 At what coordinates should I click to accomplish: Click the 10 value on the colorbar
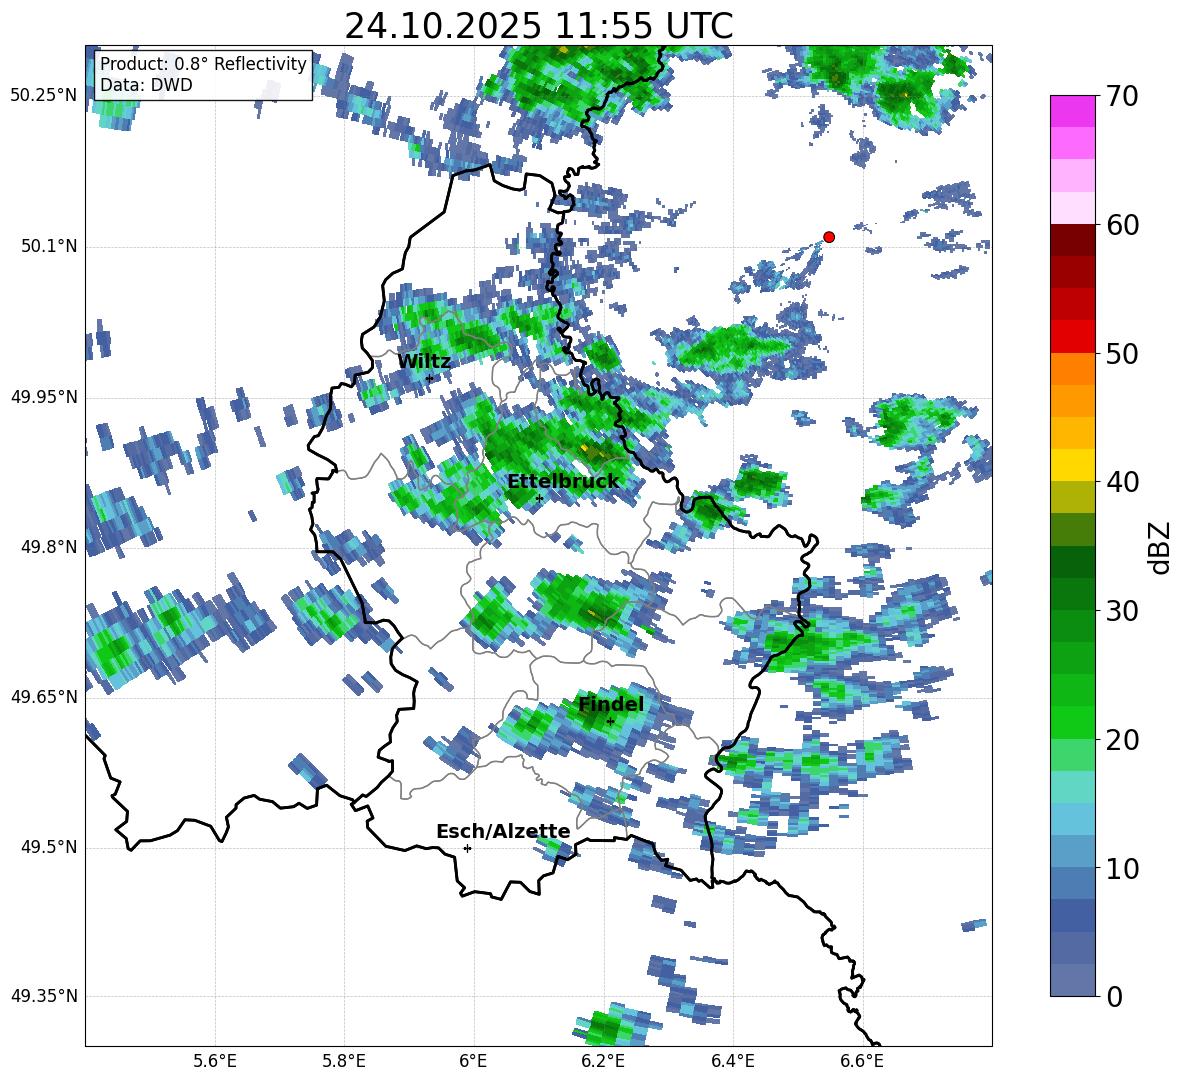point(1121,869)
